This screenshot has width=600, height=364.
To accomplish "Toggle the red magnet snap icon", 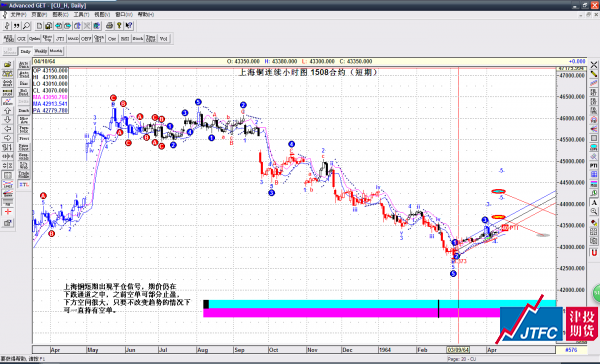I will click(x=593, y=253).
